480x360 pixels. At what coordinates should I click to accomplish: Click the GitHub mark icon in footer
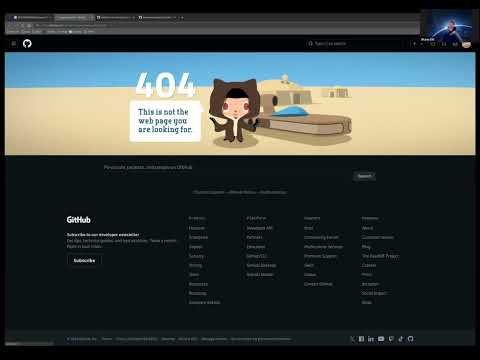click(x=410, y=339)
